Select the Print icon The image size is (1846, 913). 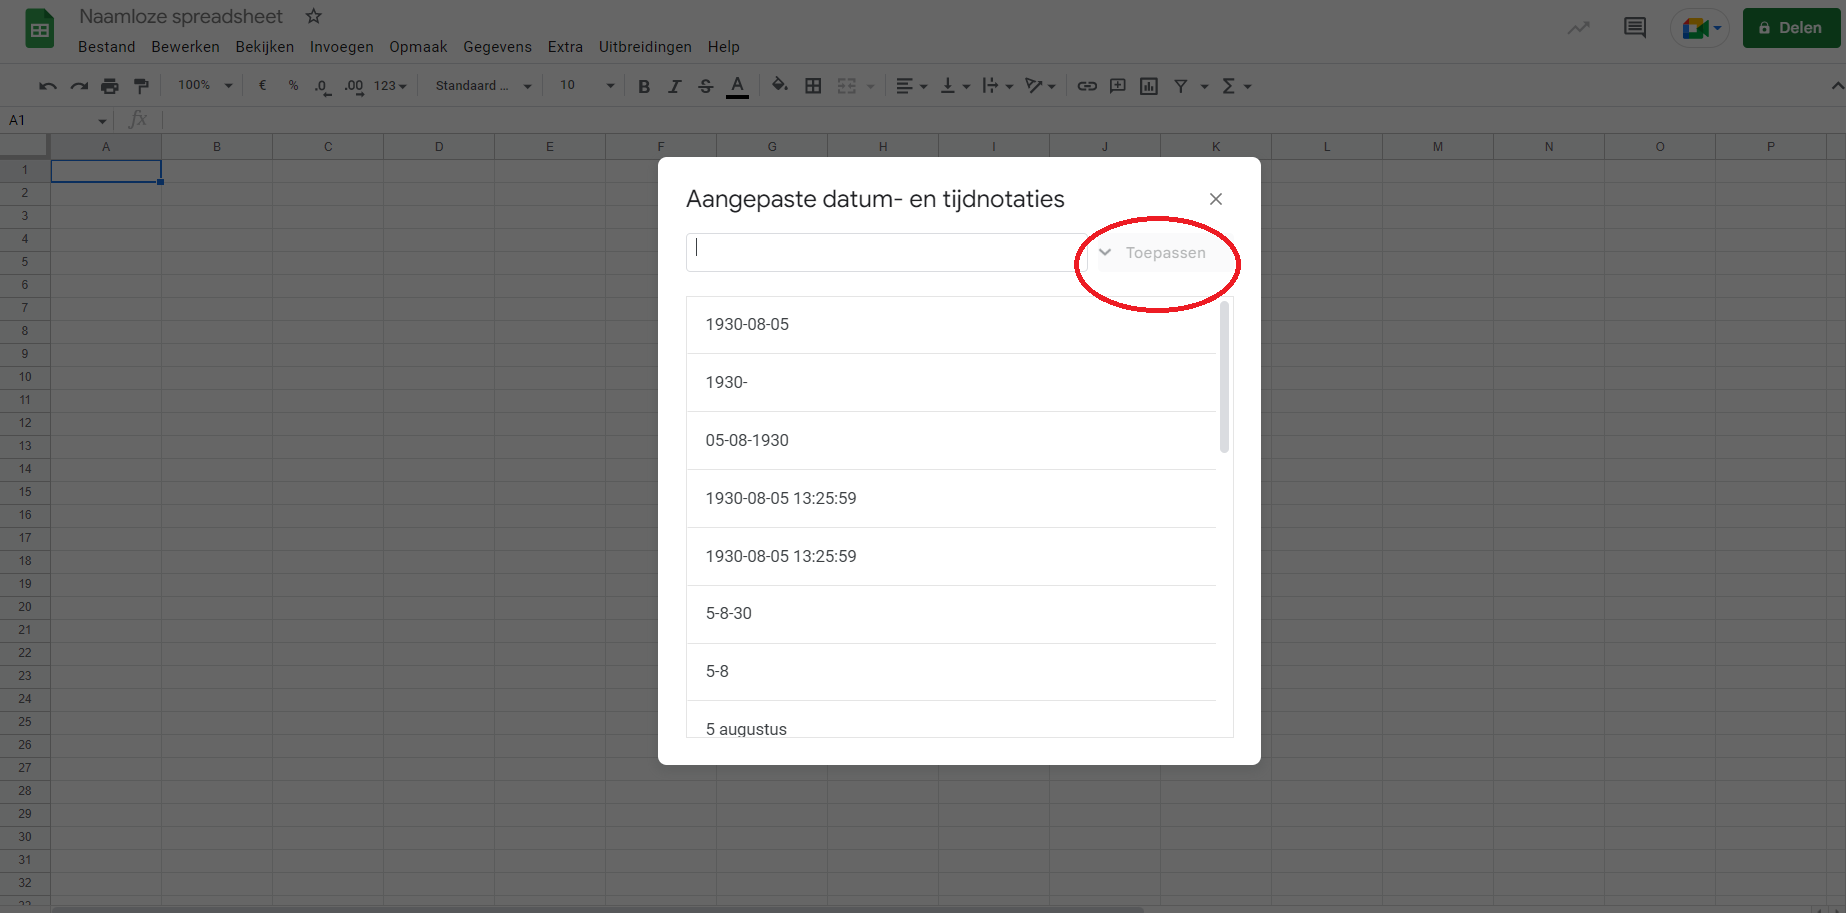click(110, 85)
